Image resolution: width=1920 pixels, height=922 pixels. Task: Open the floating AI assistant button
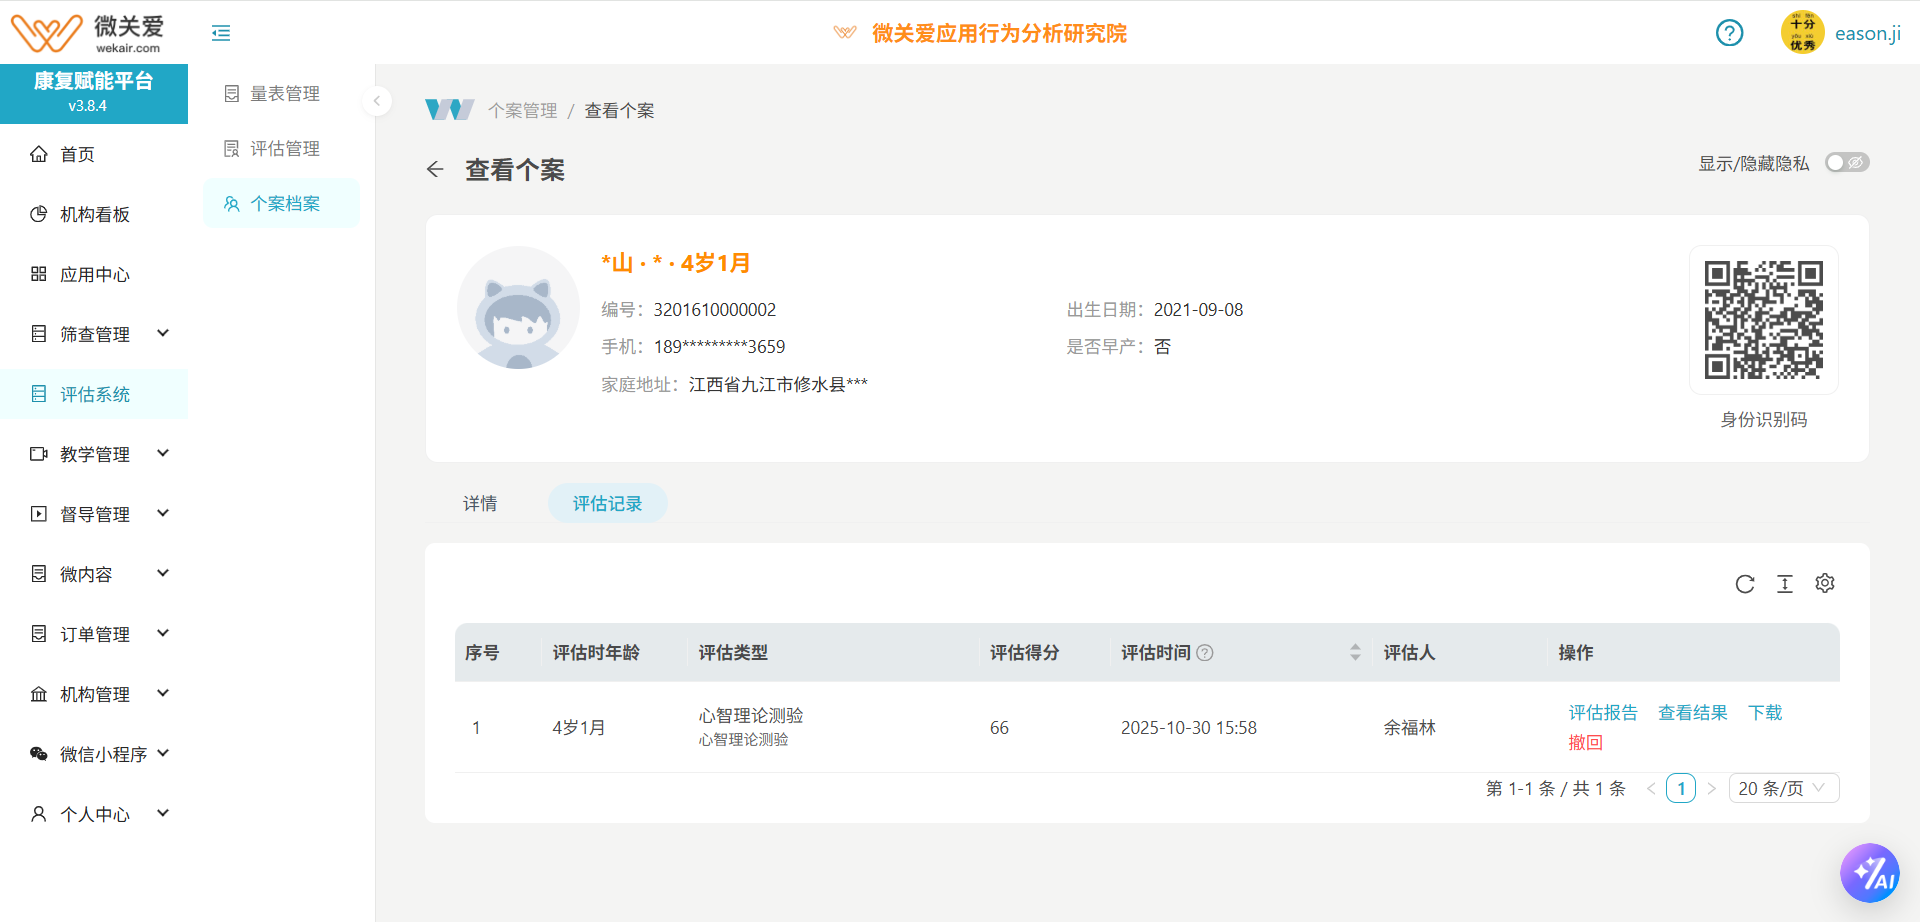1869,873
